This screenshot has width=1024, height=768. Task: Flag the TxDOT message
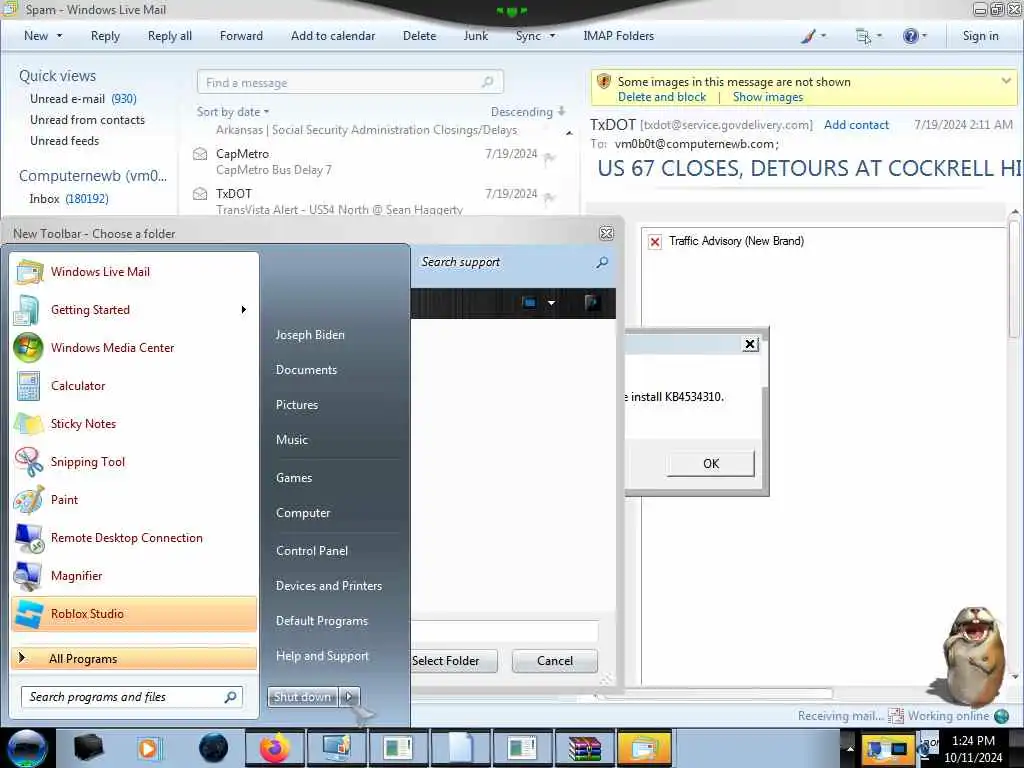coord(549,197)
